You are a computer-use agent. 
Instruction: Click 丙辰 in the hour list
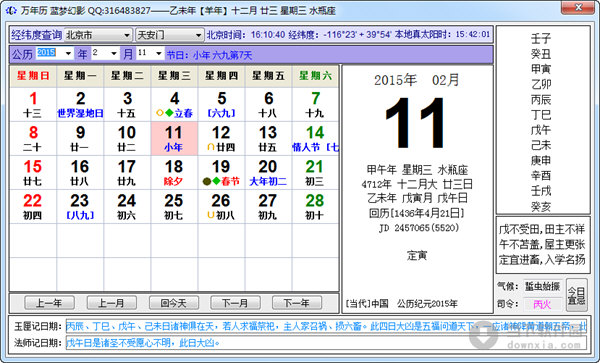pos(541,99)
